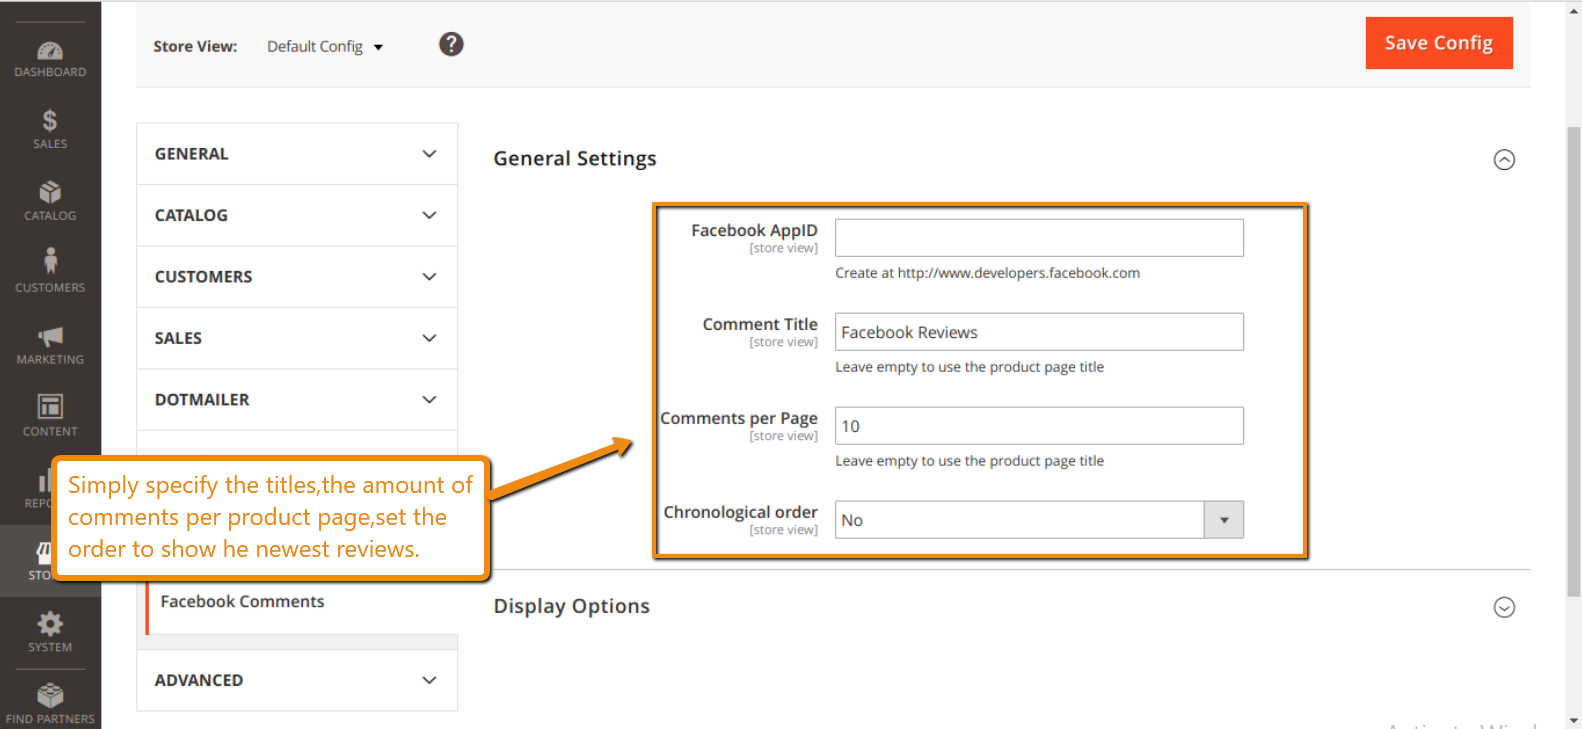
Task: Click into the Comment Title field
Action: pos(1039,332)
